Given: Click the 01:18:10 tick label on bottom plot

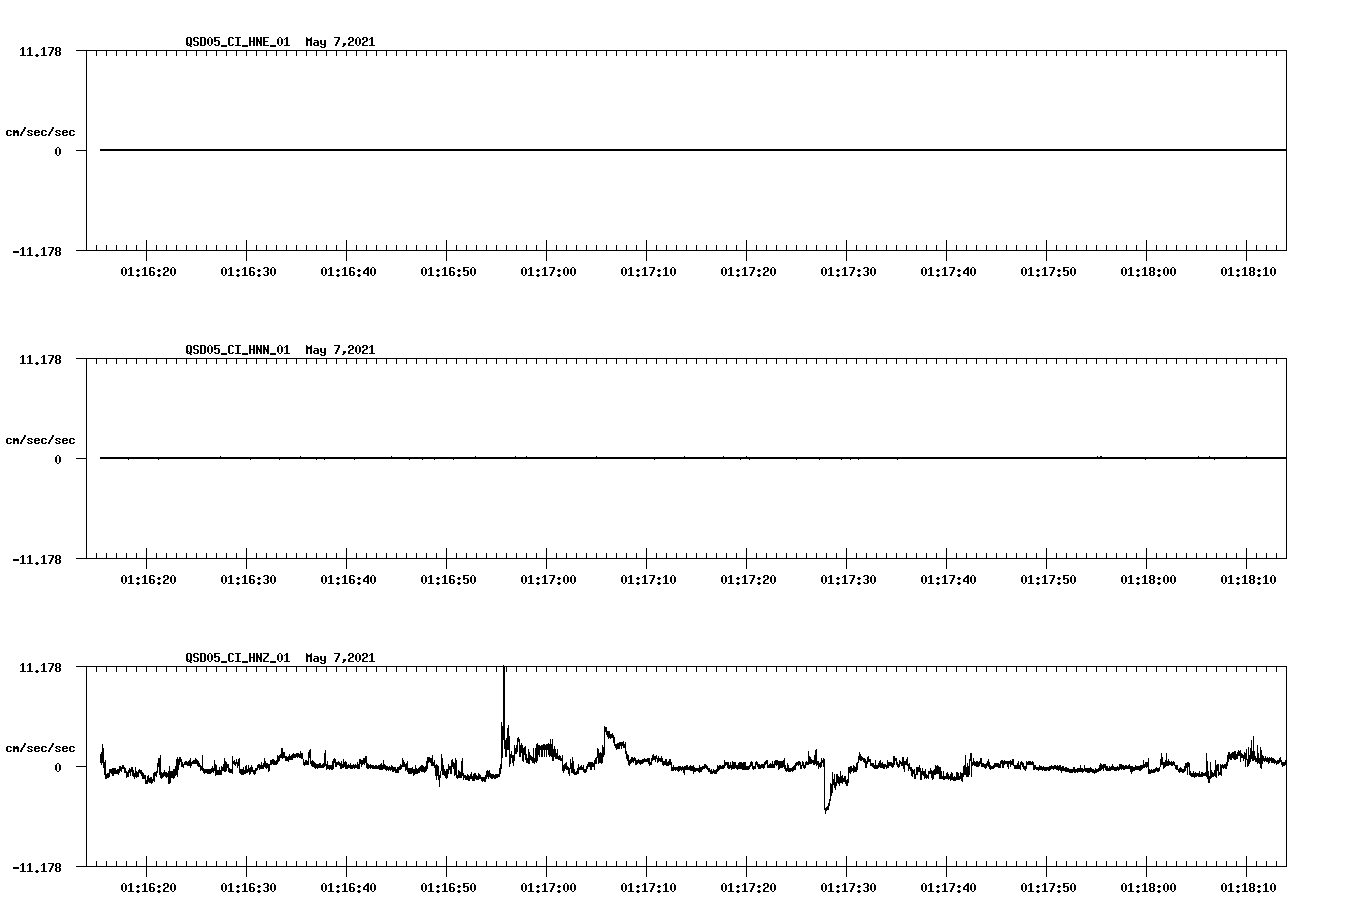Looking at the screenshot, I should [x=1246, y=885].
